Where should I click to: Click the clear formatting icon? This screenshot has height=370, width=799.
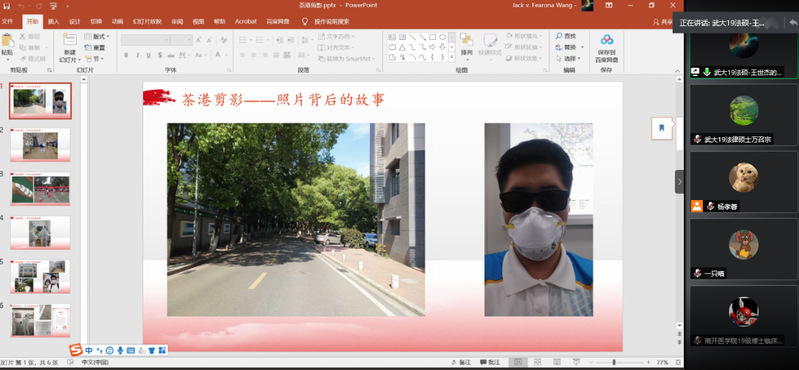pyautogui.click(x=223, y=40)
